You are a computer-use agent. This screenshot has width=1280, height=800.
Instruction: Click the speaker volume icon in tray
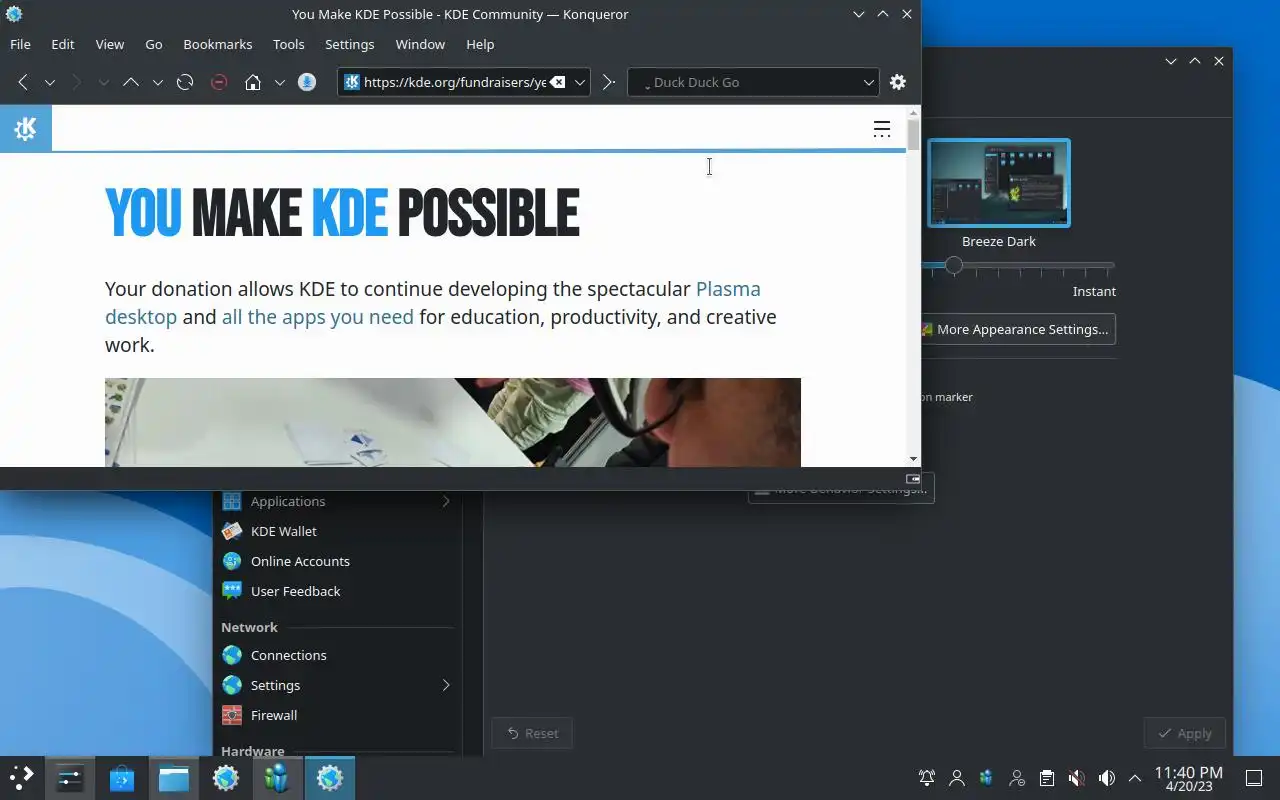[x=1107, y=778]
